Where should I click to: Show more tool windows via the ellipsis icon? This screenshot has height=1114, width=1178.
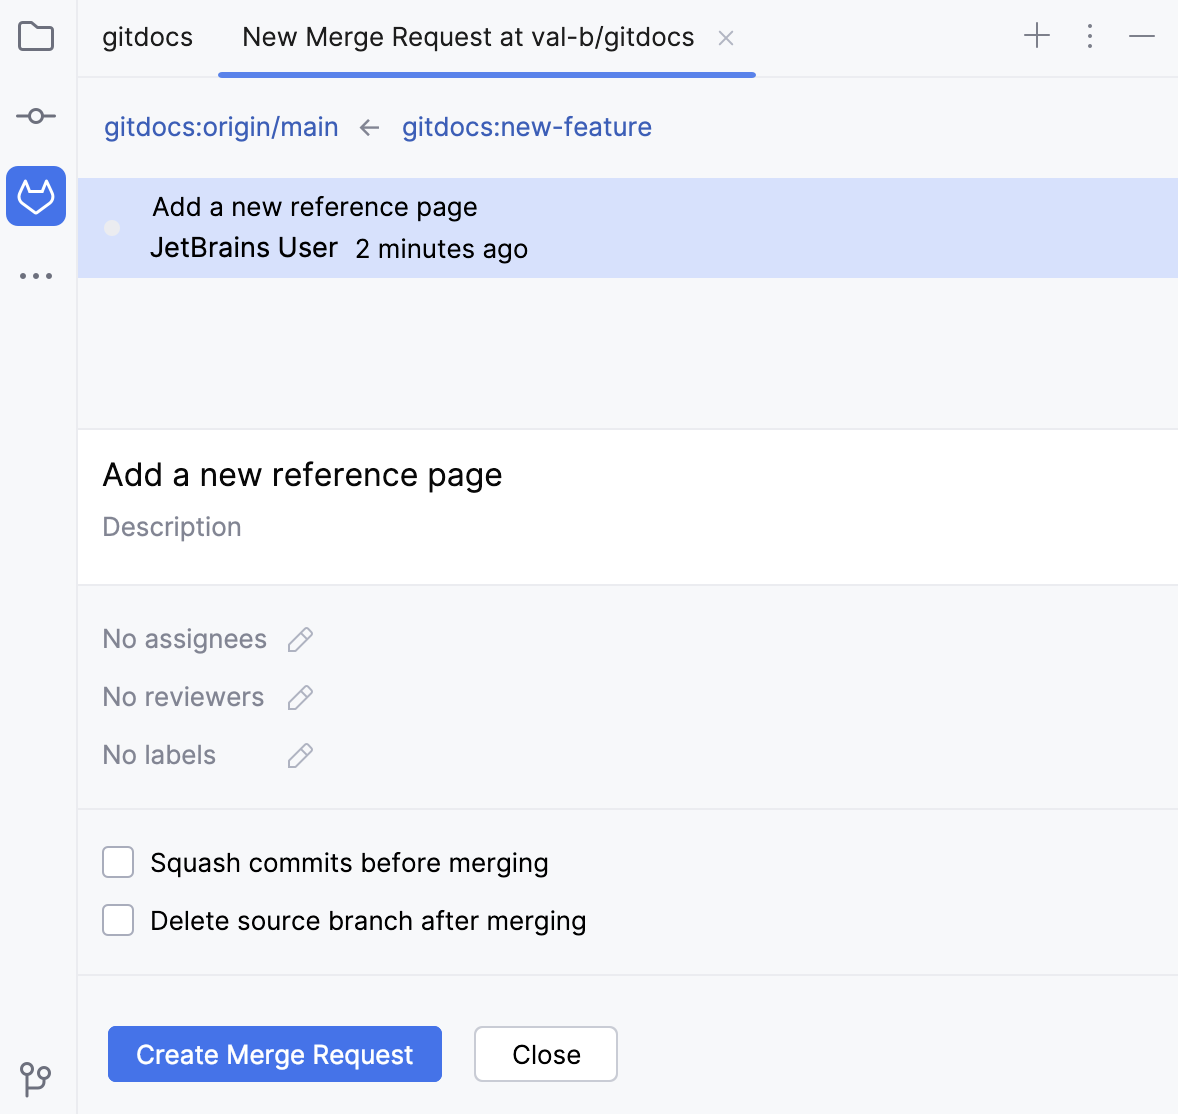(36, 275)
